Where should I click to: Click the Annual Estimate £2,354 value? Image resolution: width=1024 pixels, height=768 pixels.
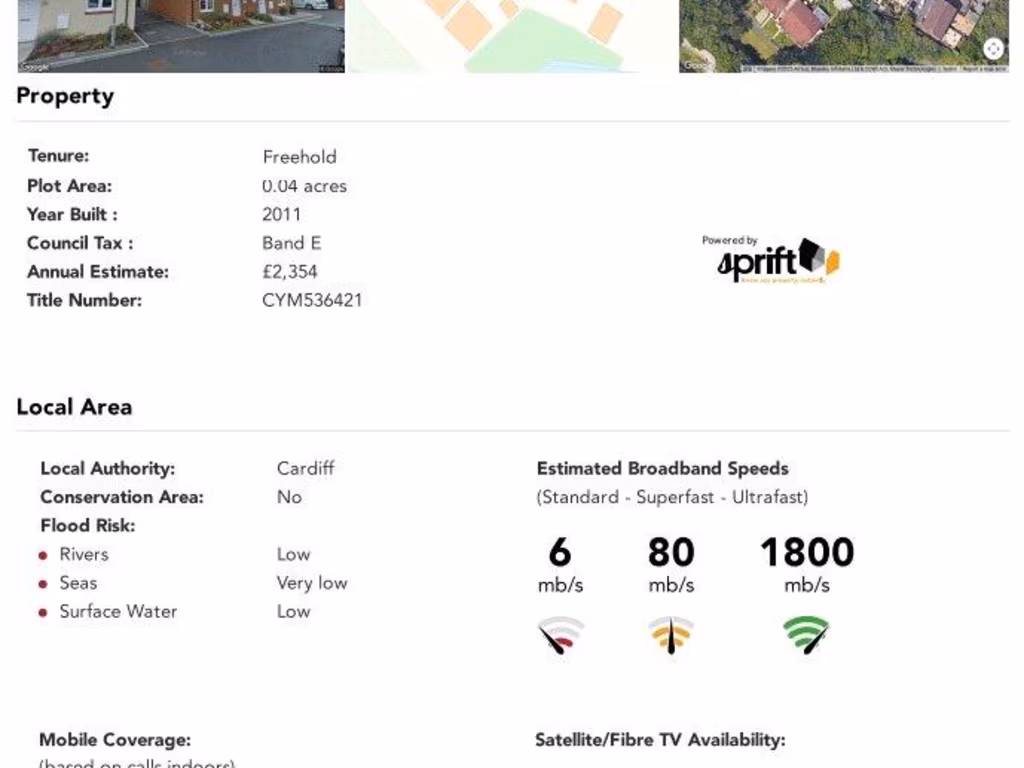tap(290, 271)
